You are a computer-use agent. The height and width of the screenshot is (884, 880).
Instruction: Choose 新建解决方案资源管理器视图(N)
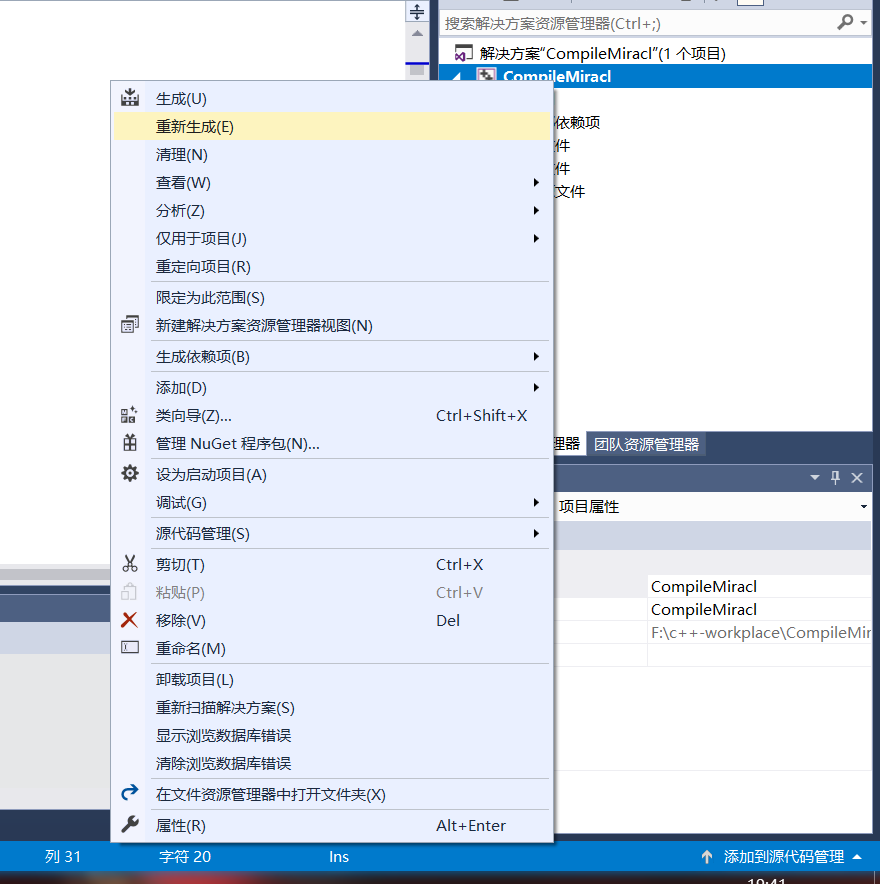point(331,326)
